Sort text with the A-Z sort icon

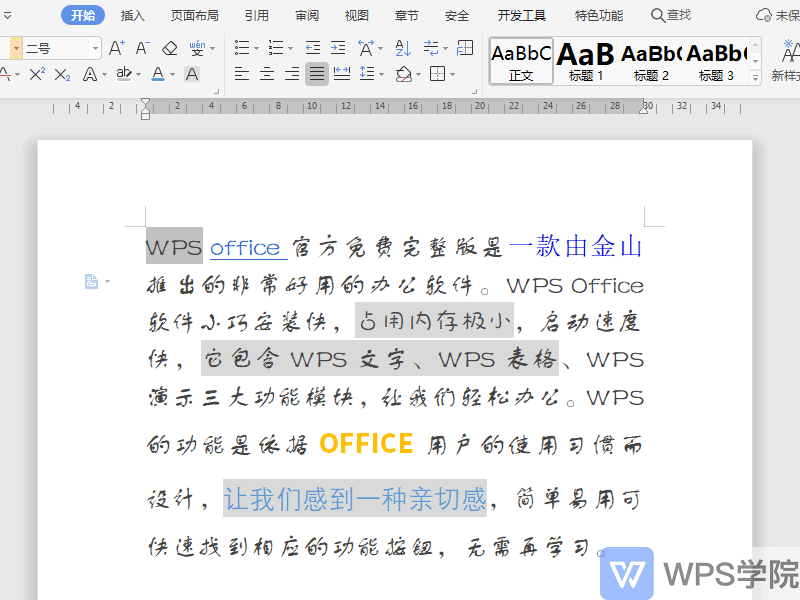coord(403,48)
